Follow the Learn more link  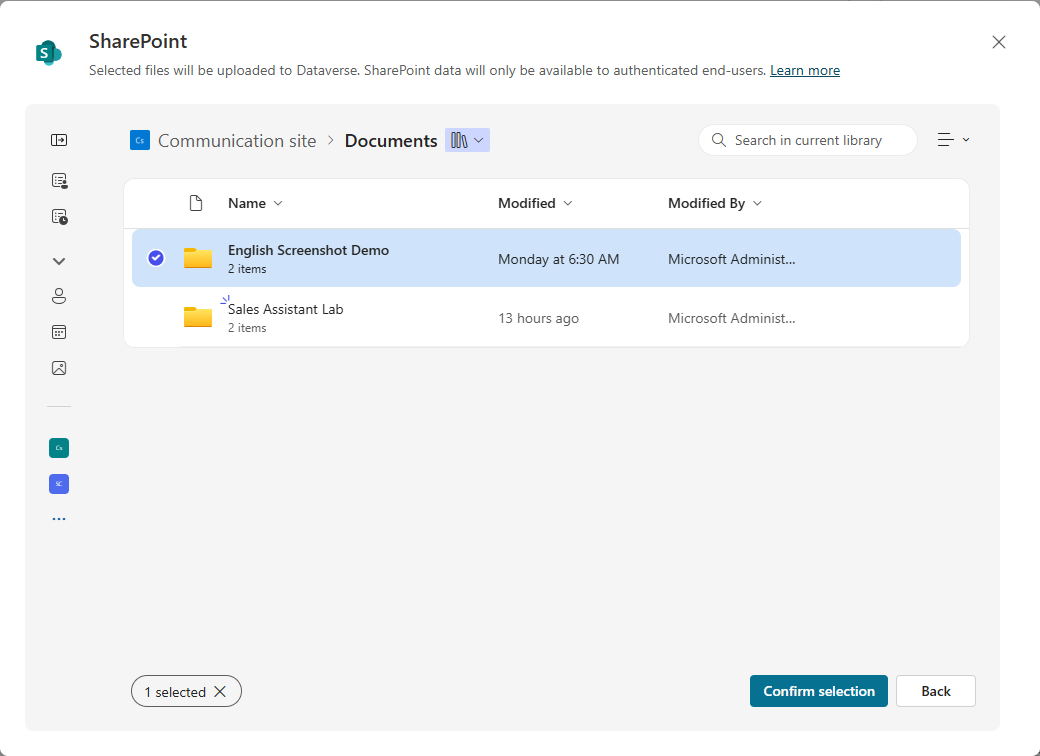pyautogui.click(x=805, y=70)
